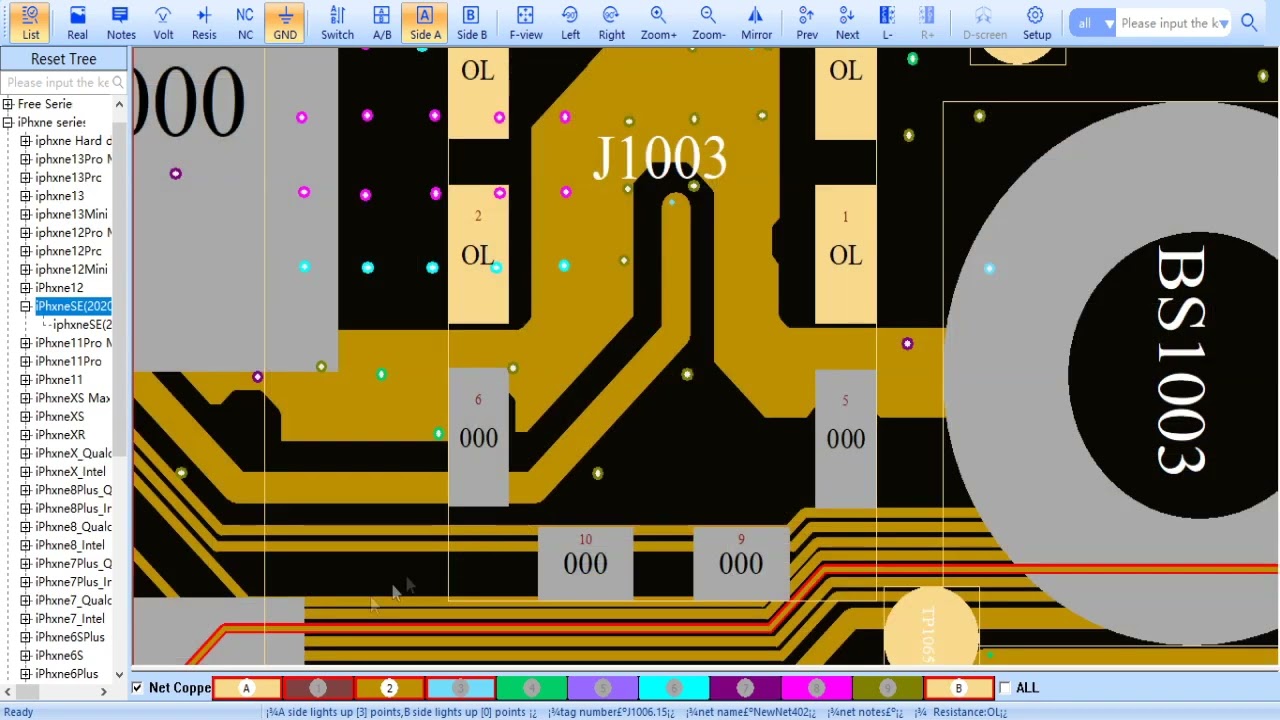Switch to Side A view
Viewport: 1280px width, 720px height.
[425, 22]
